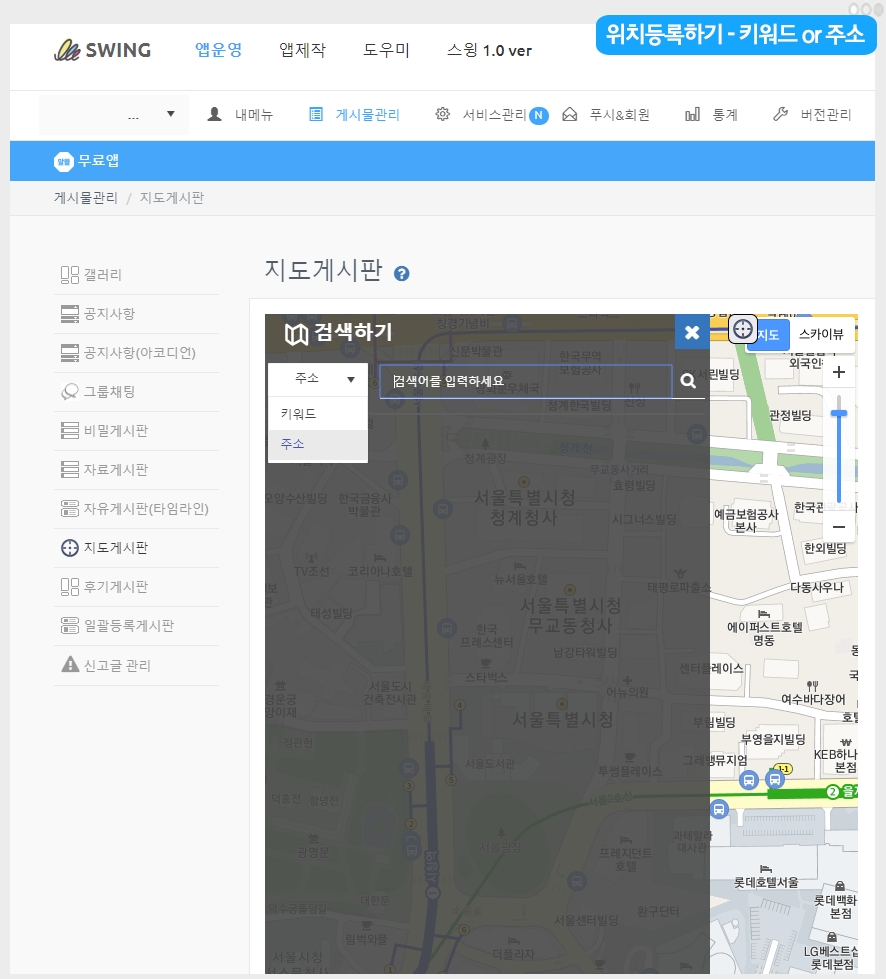This screenshot has height=979, width=886.
Task: Click the help question mark icon
Action: pos(401,273)
